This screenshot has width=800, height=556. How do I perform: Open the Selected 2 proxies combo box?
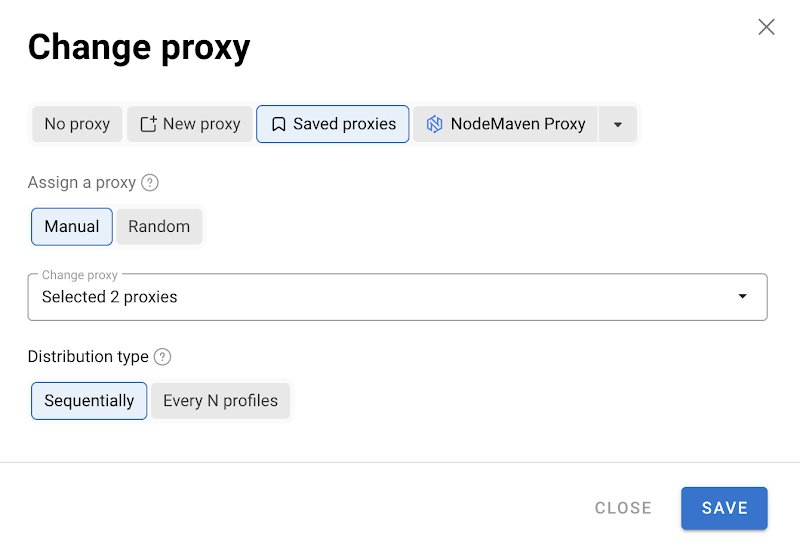(380, 297)
